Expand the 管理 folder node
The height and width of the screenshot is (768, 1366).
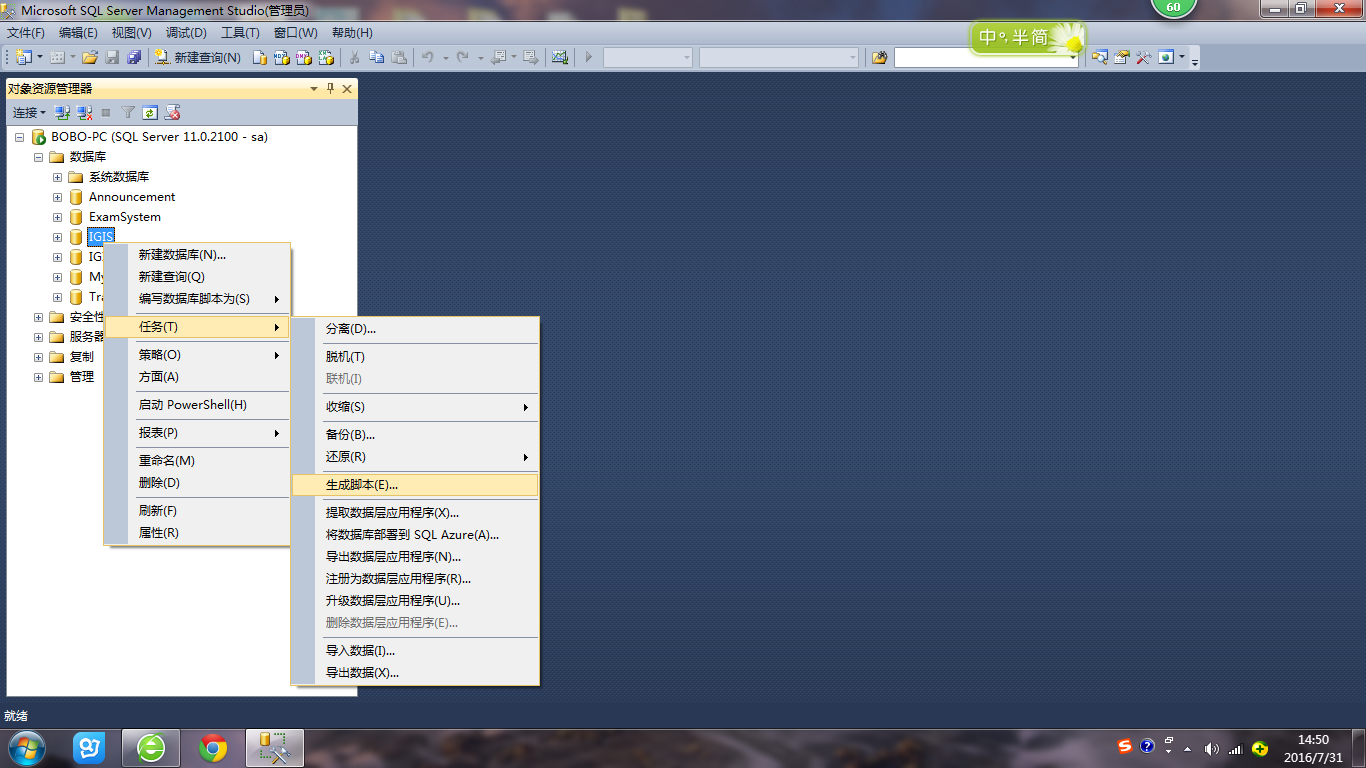(x=39, y=377)
